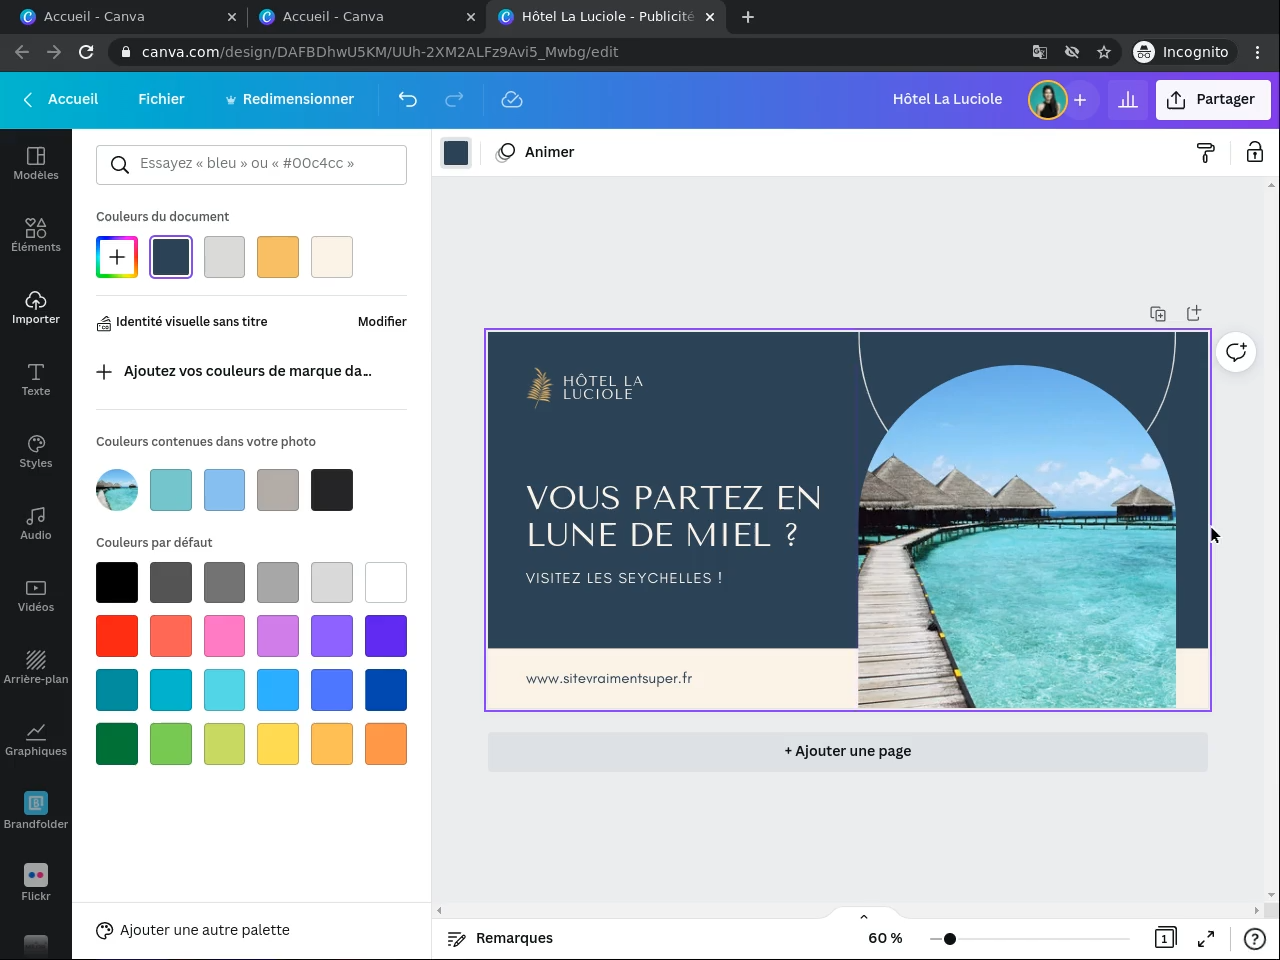
Task: Click the Incognito profile indicator
Action: pos(1182,52)
